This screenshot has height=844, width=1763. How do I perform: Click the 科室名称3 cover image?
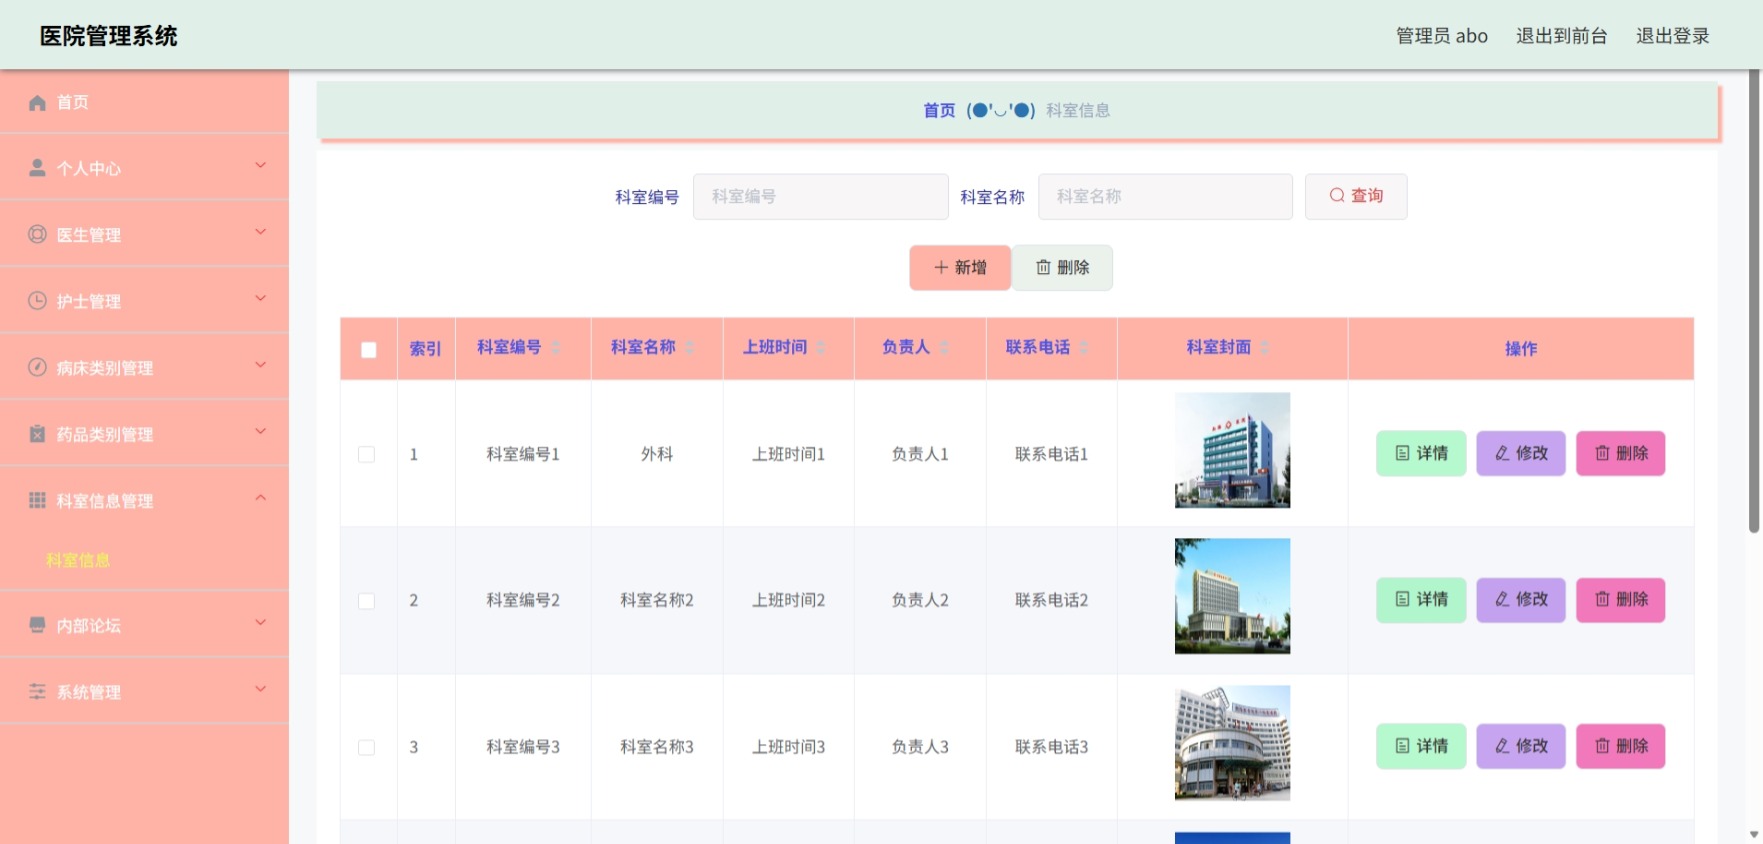click(1232, 743)
